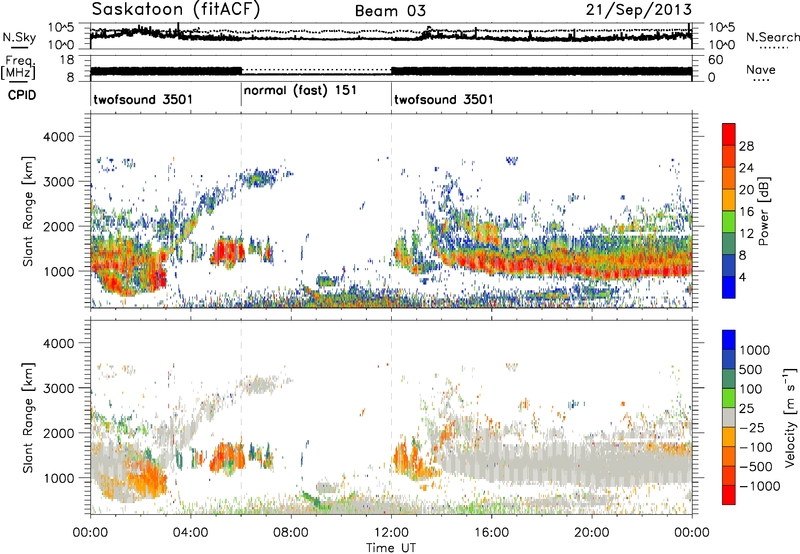Click the 'N.Search' legend label
Image resolution: width=800 pixels, height=554 pixels.
[x=772, y=37]
